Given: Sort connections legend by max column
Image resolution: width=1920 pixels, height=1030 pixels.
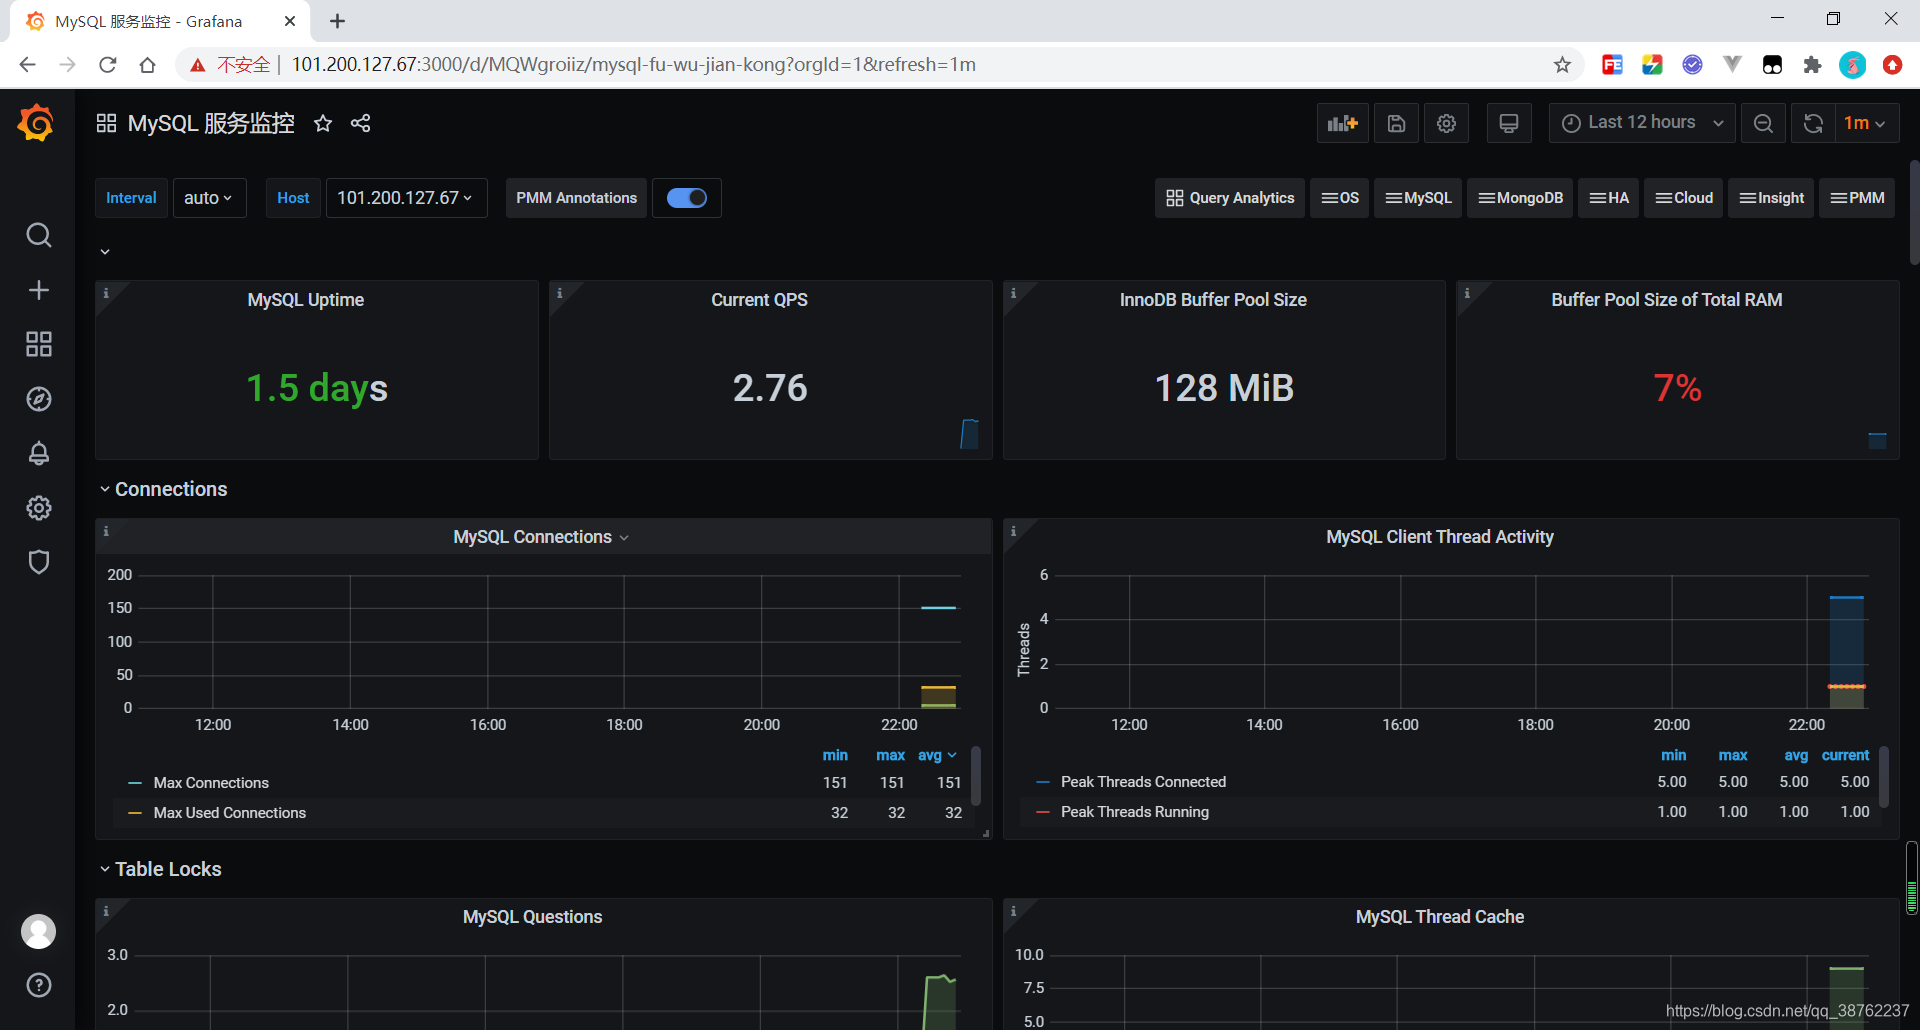Looking at the screenshot, I should (890, 755).
